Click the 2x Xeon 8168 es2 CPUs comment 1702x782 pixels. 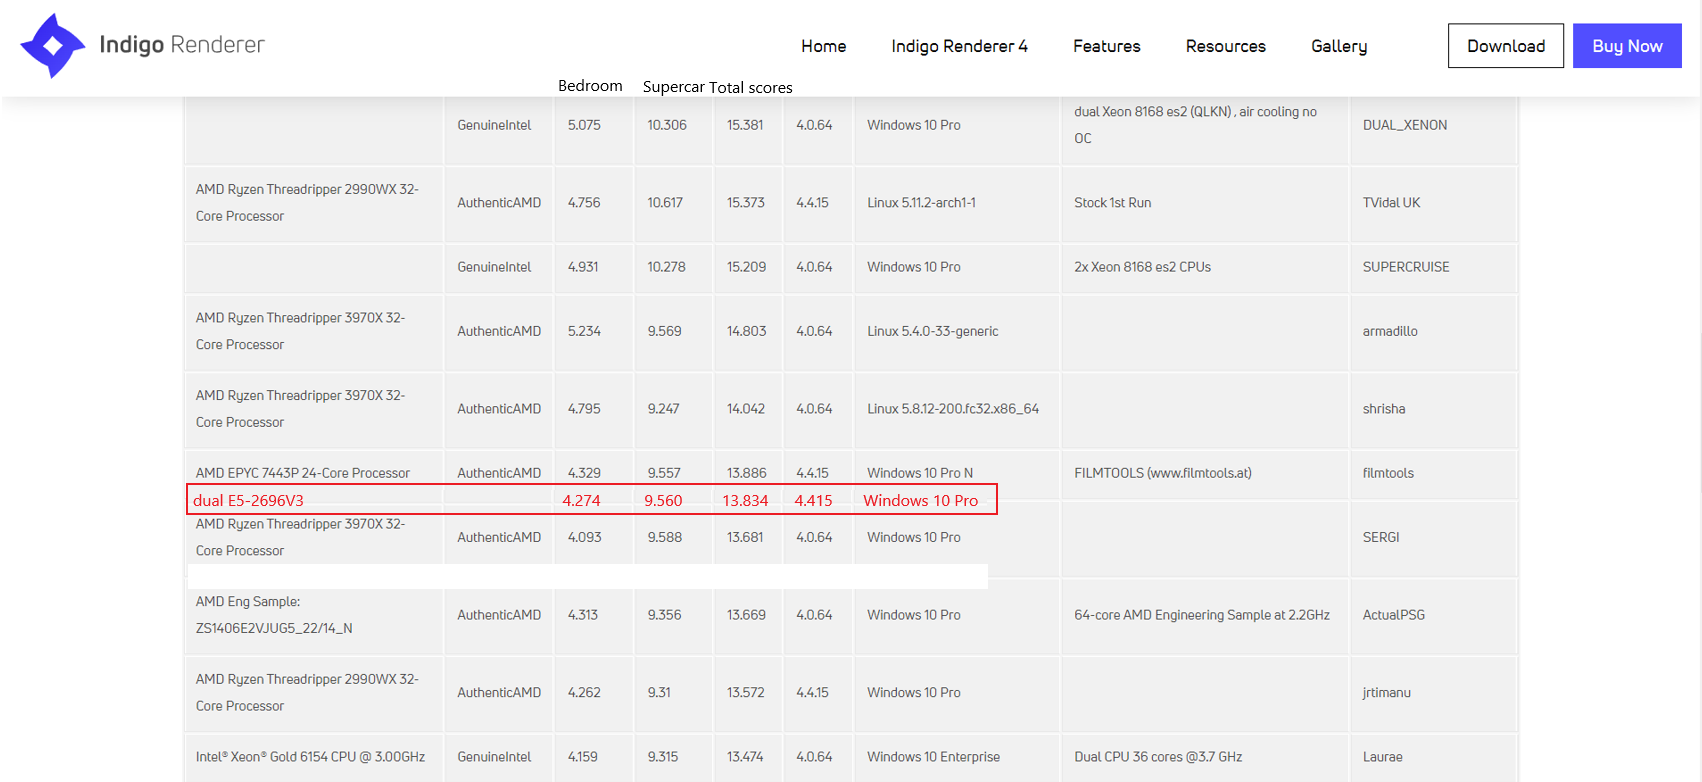1142,267
